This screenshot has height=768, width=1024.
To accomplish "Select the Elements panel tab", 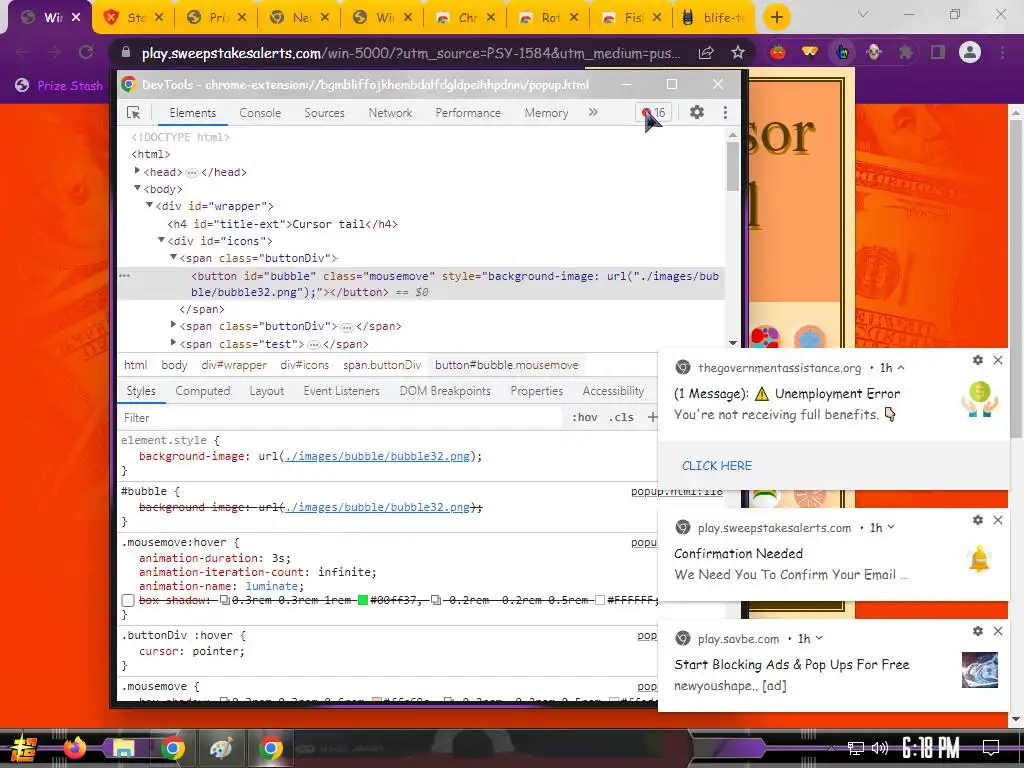I will click(193, 113).
